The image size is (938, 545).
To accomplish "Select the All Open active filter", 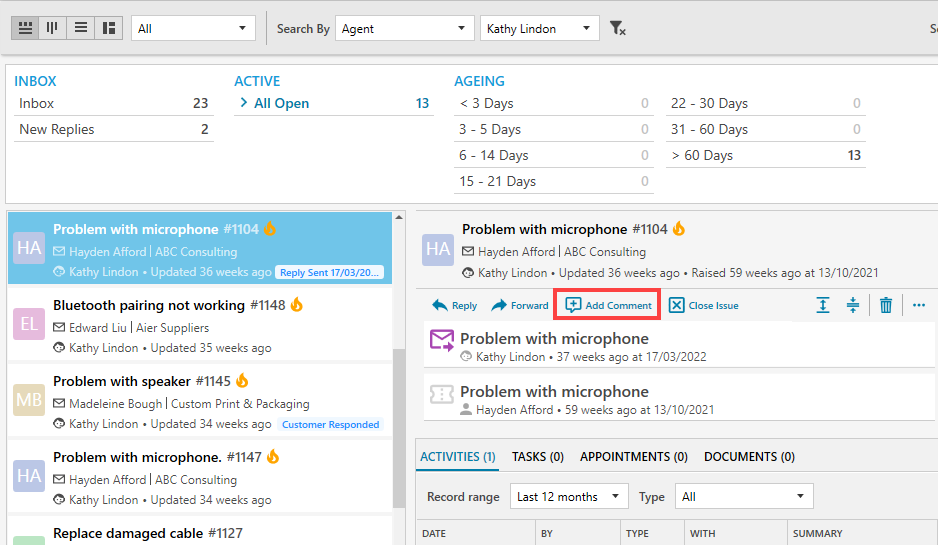I will tap(334, 103).
